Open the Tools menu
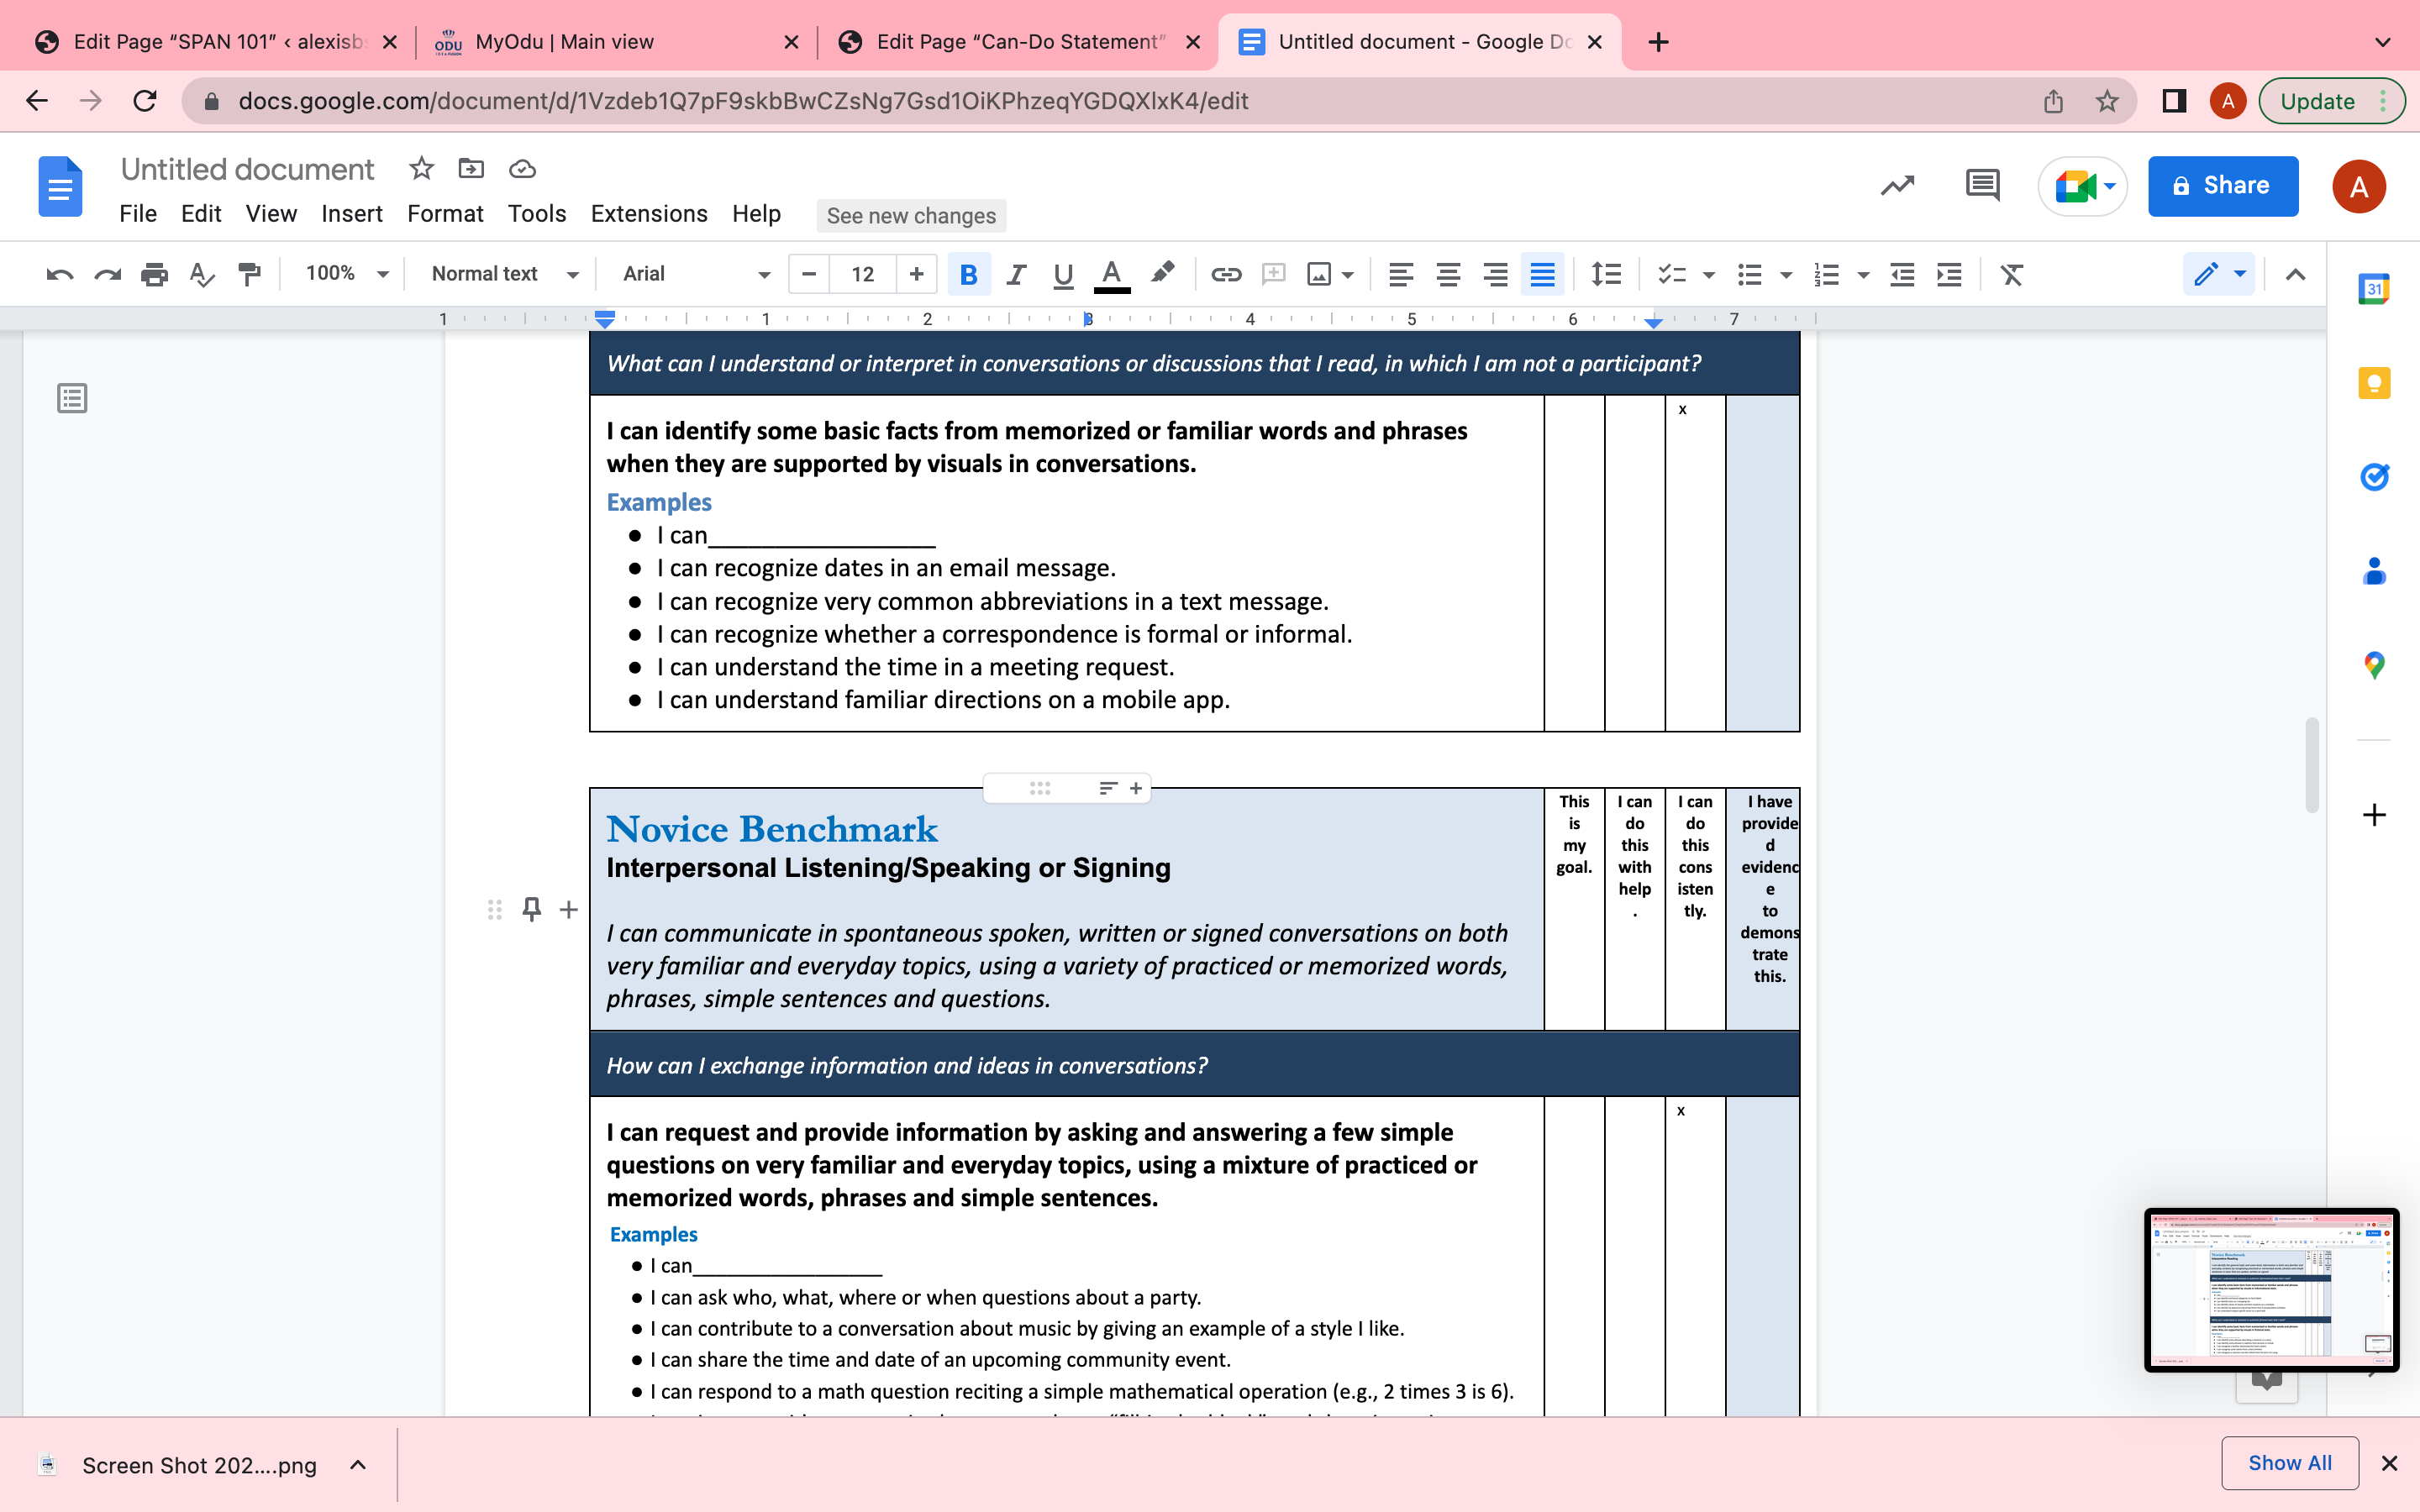 pyautogui.click(x=537, y=214)
